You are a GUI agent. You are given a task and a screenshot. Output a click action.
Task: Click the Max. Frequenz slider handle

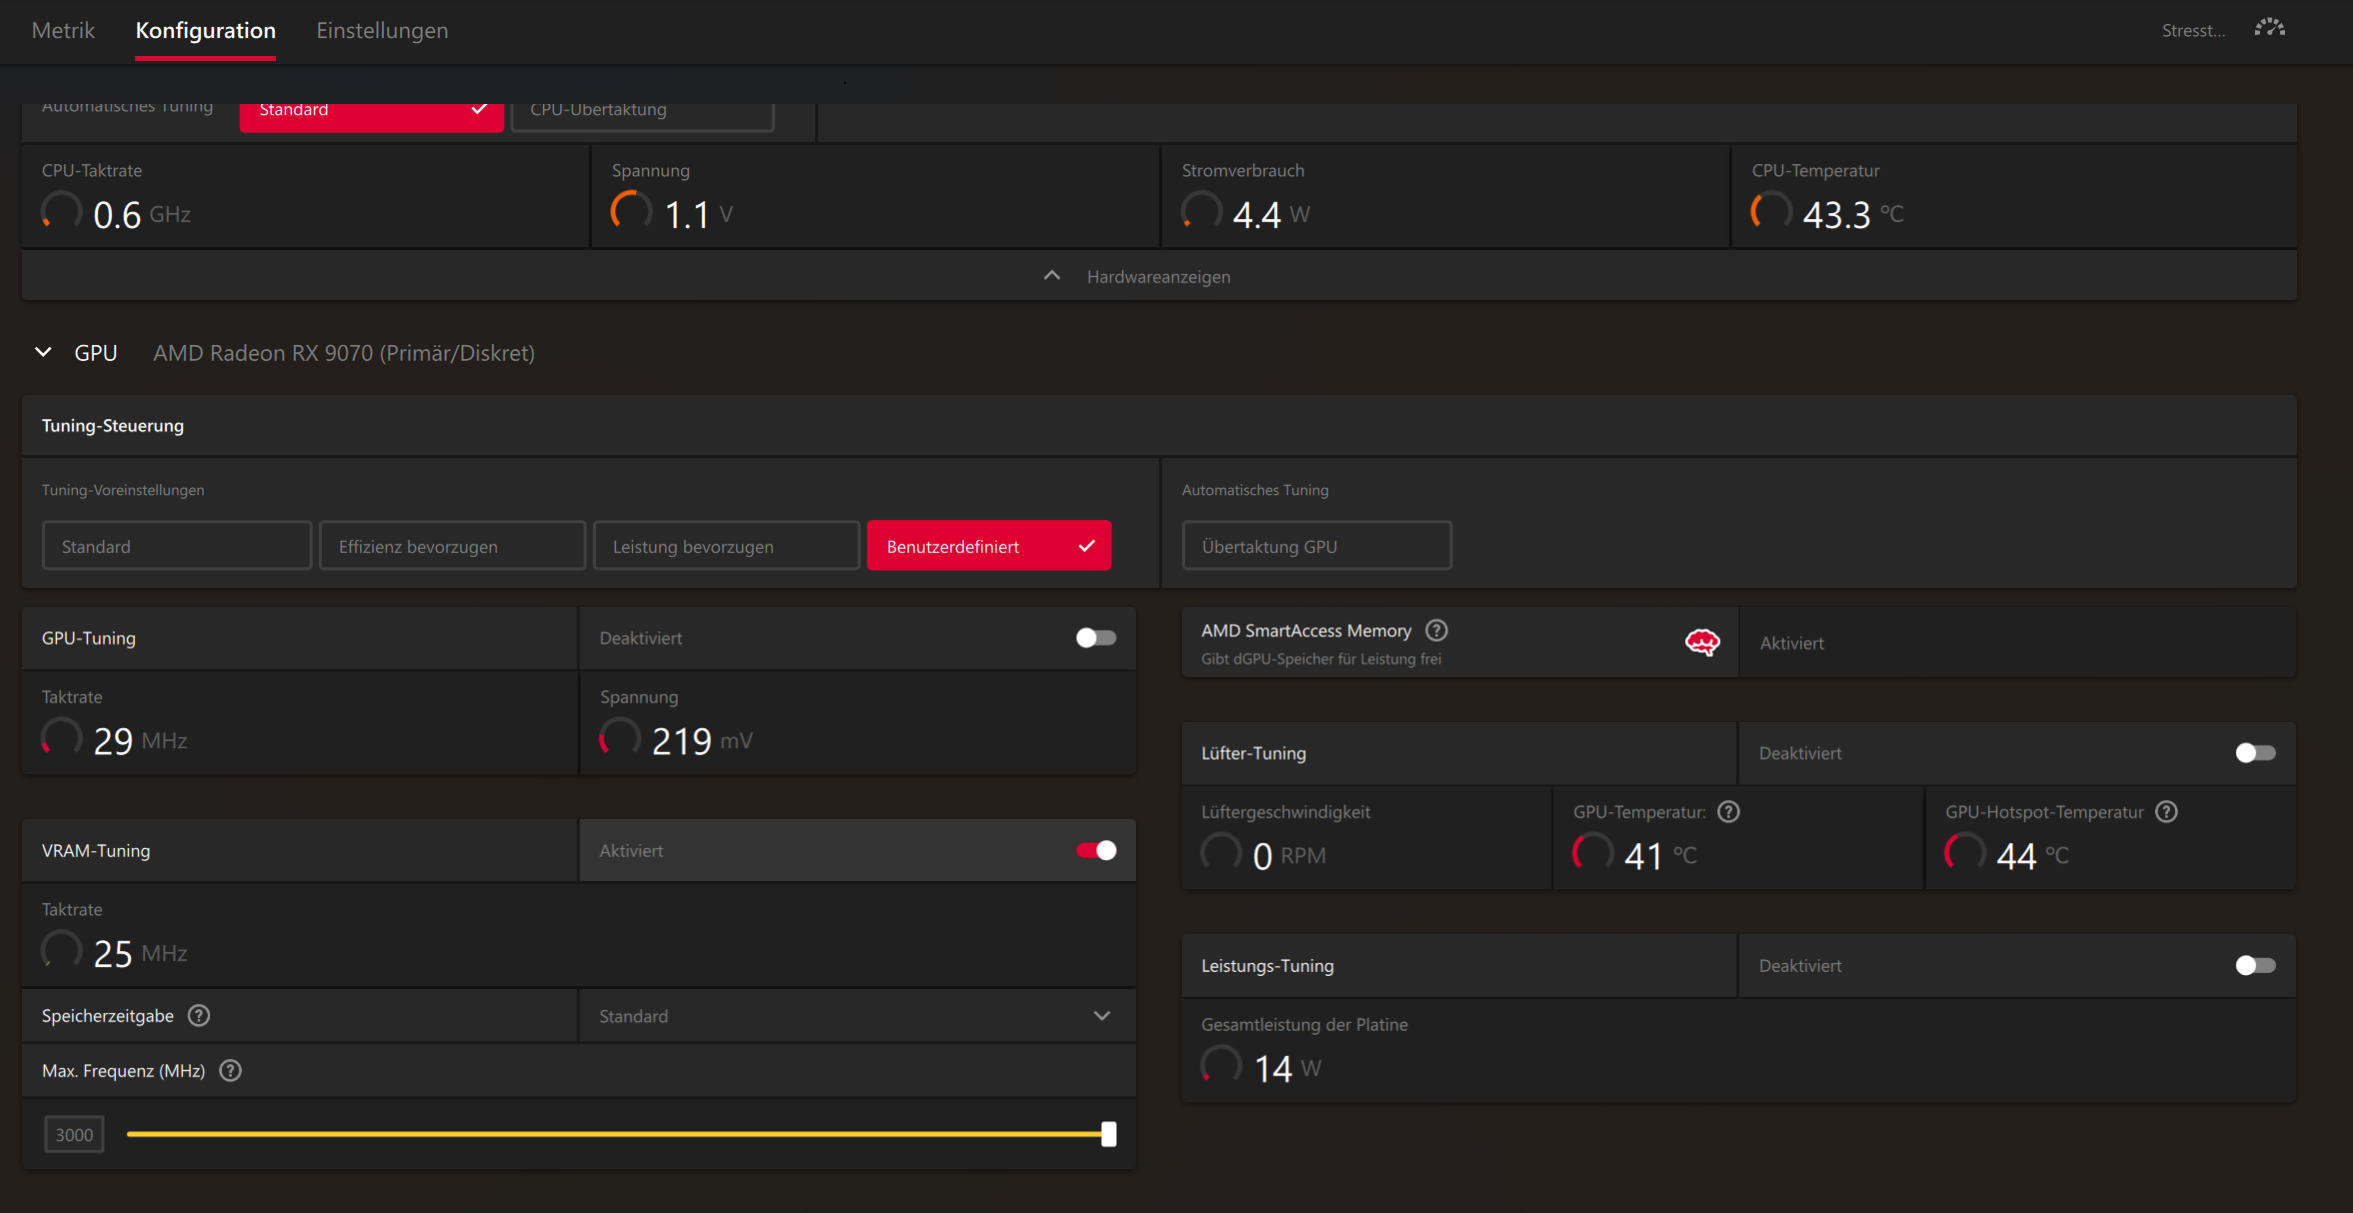(1108, 1134)
